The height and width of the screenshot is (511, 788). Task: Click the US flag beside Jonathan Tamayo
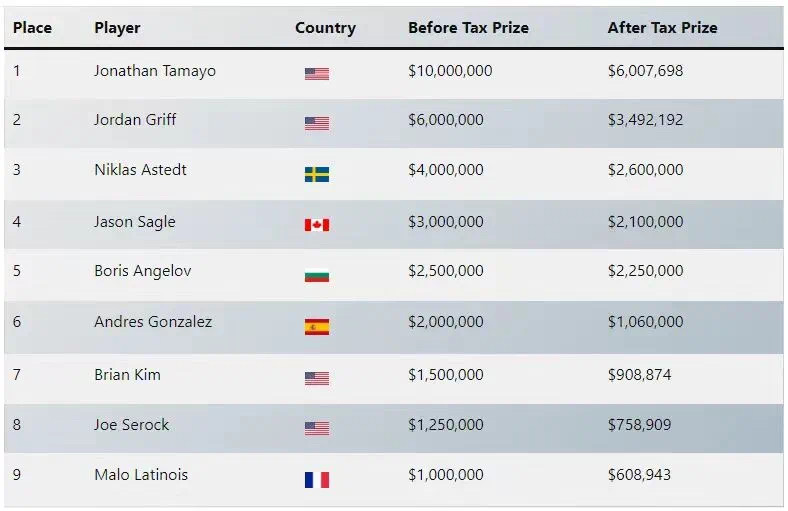[316, 73]
